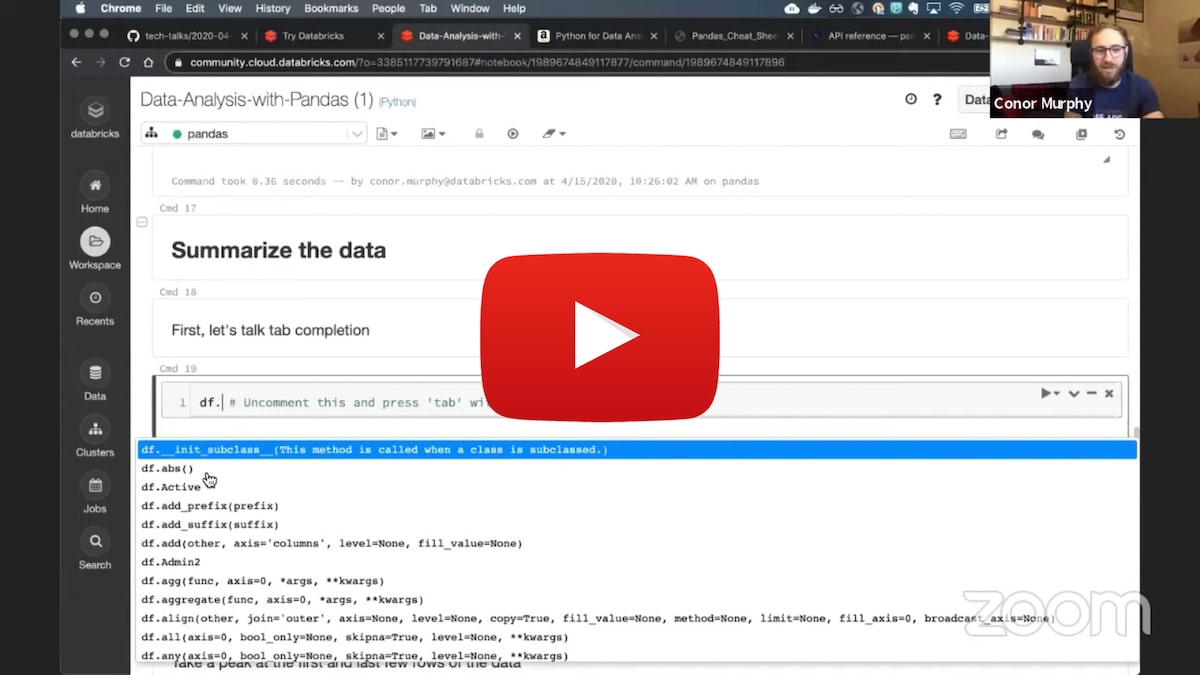Open the Chrome File menu
This screenshot has height=675, width=1200.
coord(163,8)
